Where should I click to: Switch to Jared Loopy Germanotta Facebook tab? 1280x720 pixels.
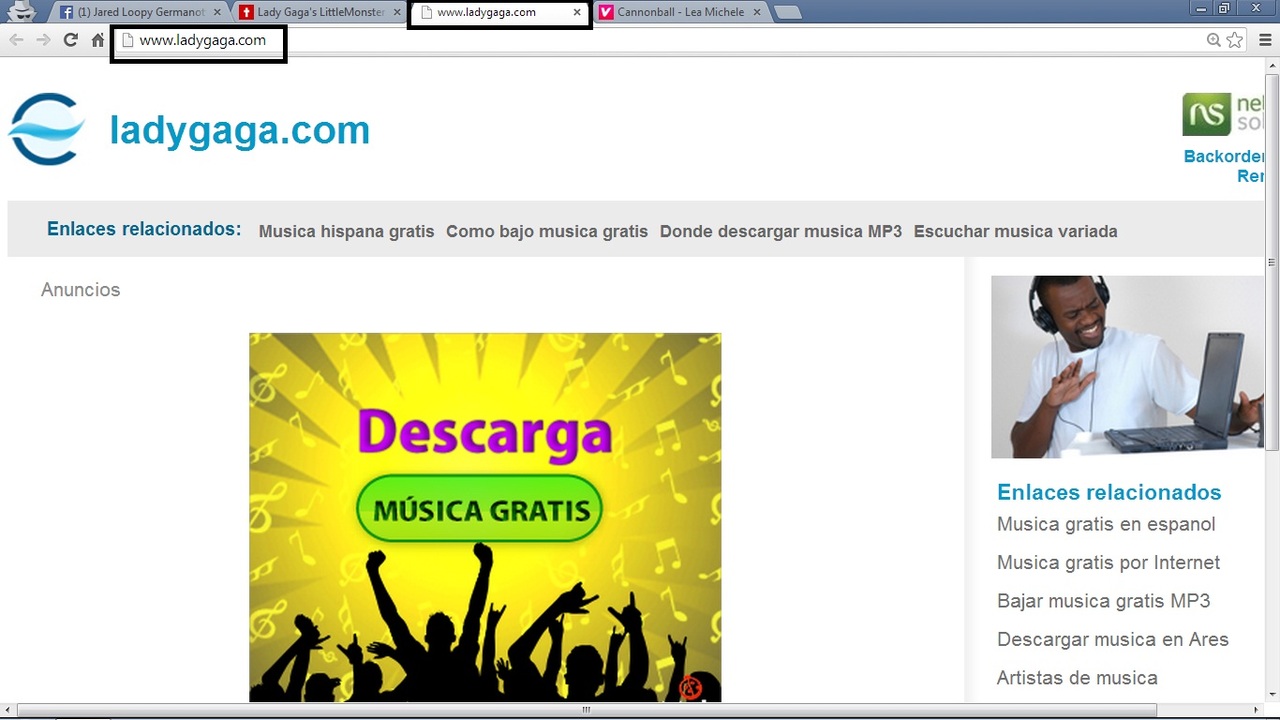click(x=139, y=12)
